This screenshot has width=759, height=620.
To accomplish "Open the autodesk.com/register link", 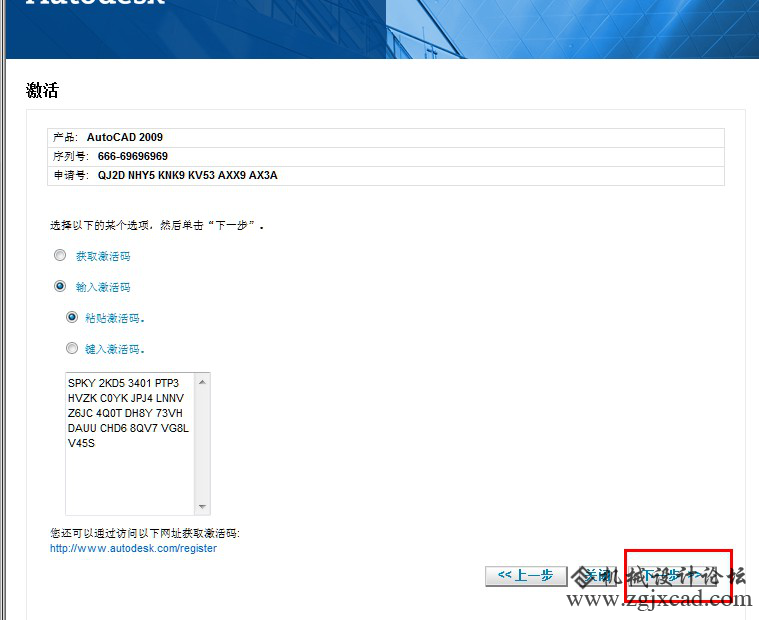I will [133, 548].
